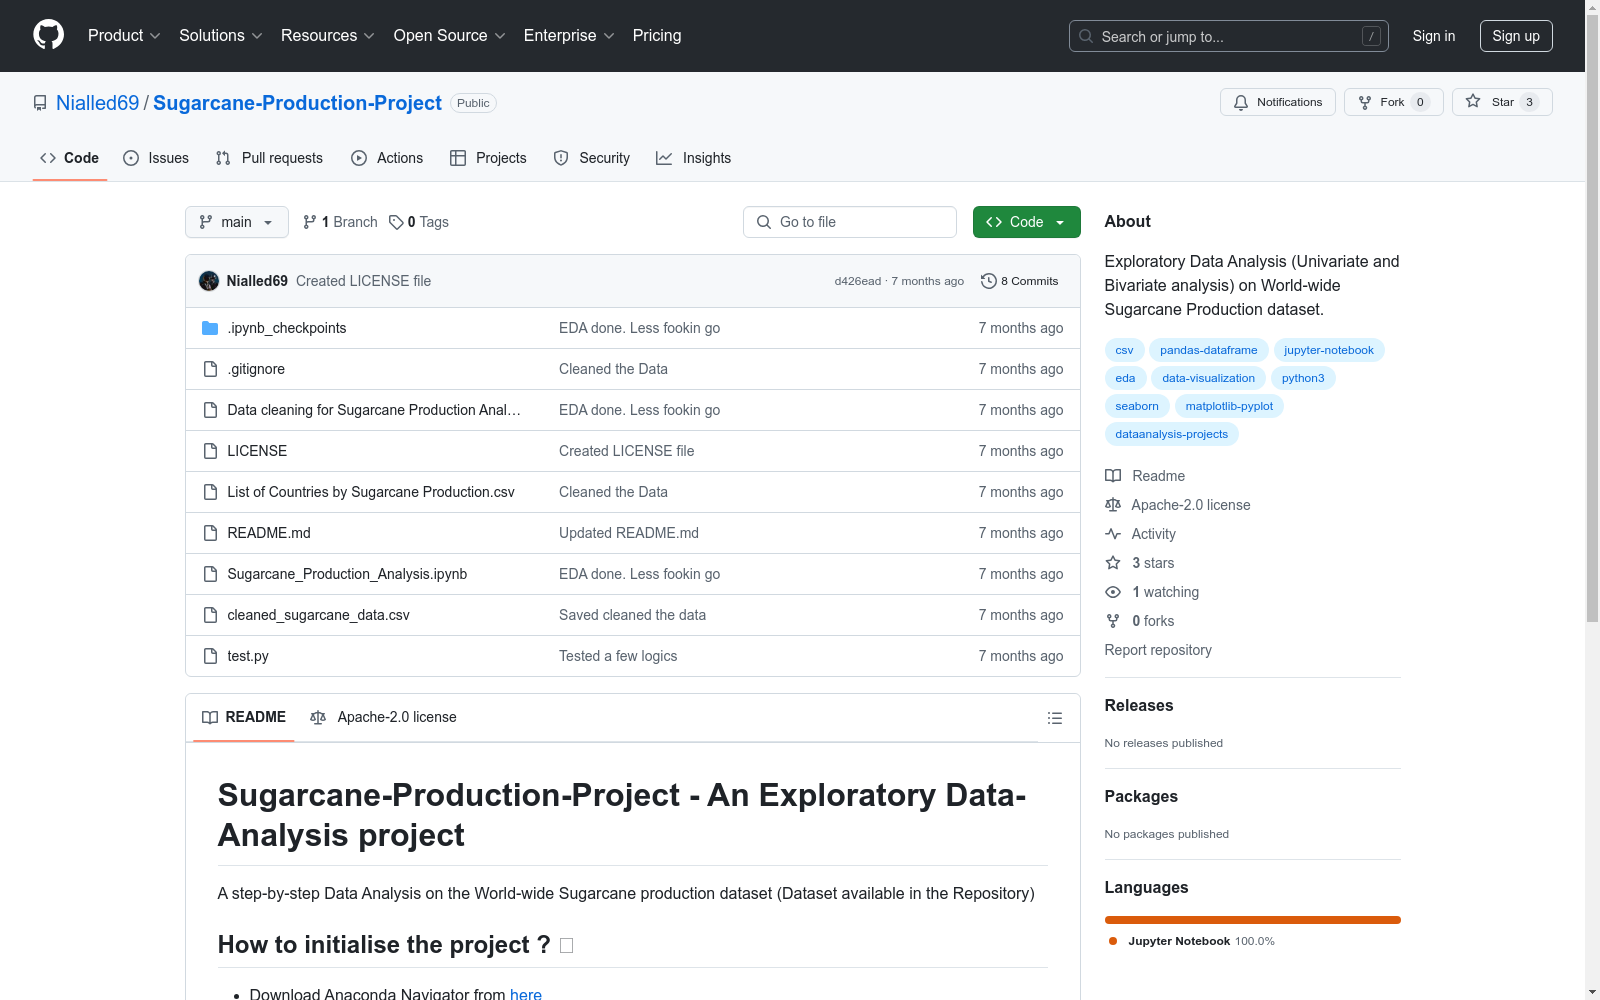
Task: Click the Fork icon button
Action: [1365, 102]
